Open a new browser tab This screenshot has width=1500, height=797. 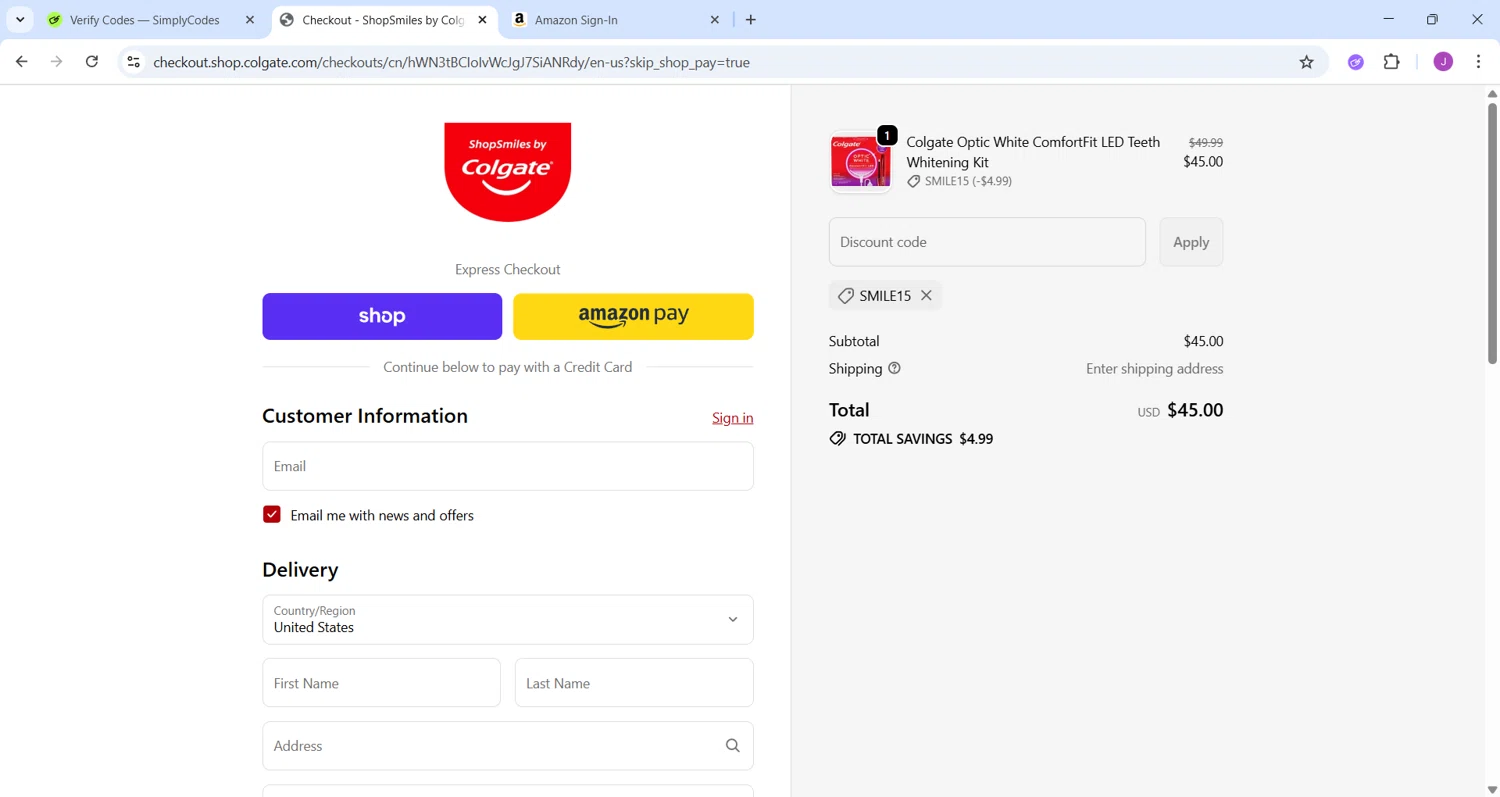751,20
